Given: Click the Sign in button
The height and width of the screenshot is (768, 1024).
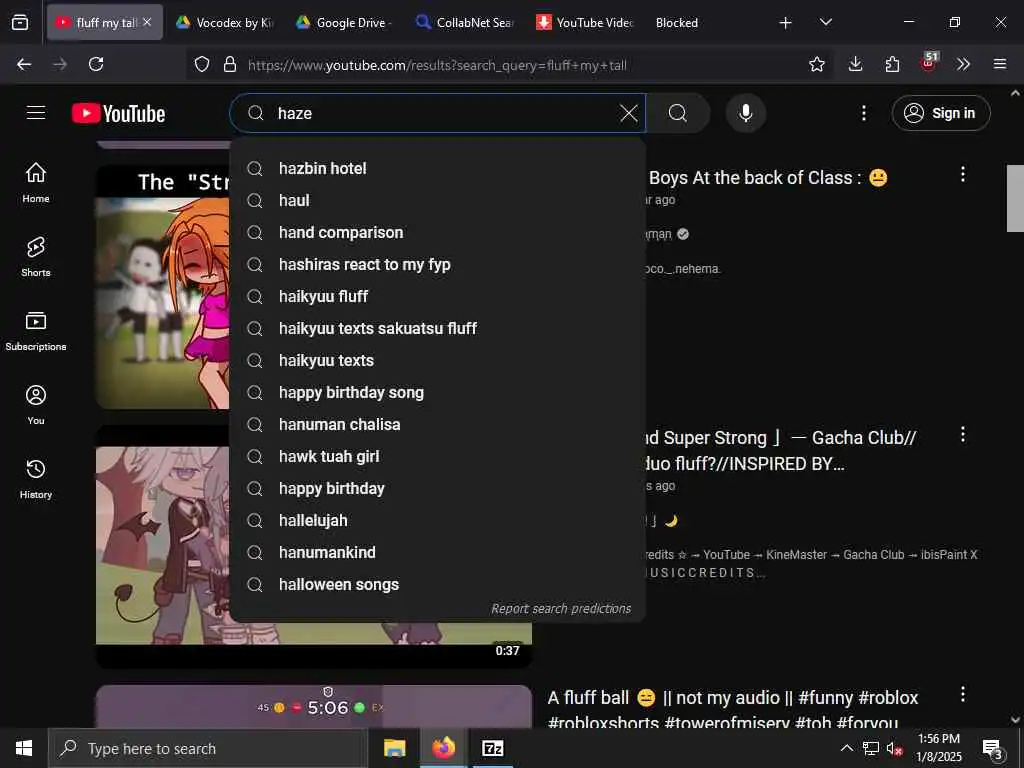Looking at the screenshot, I should coord(940,113).
